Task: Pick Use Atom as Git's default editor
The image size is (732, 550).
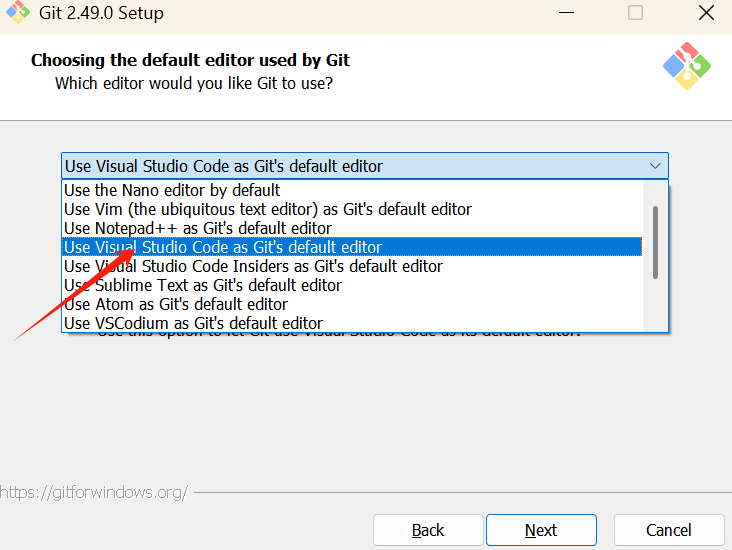Action: (x=352, y=304)
